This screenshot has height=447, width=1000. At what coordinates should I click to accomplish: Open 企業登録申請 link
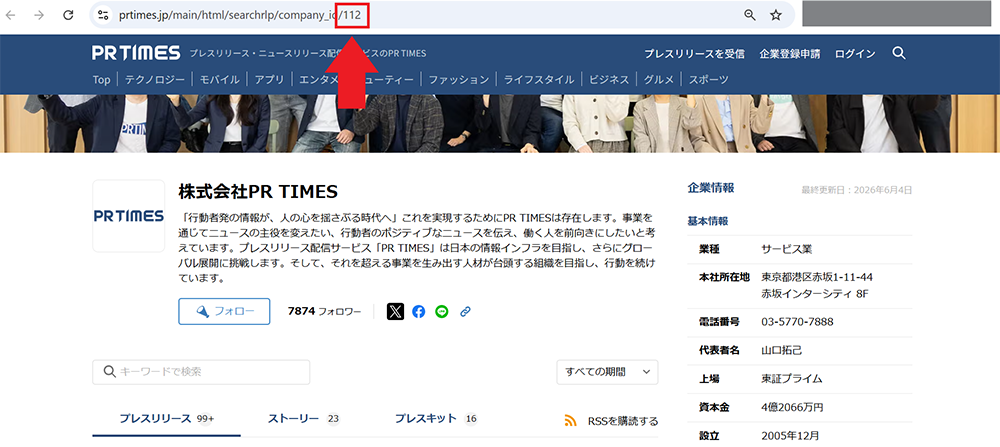pos(790,54)
